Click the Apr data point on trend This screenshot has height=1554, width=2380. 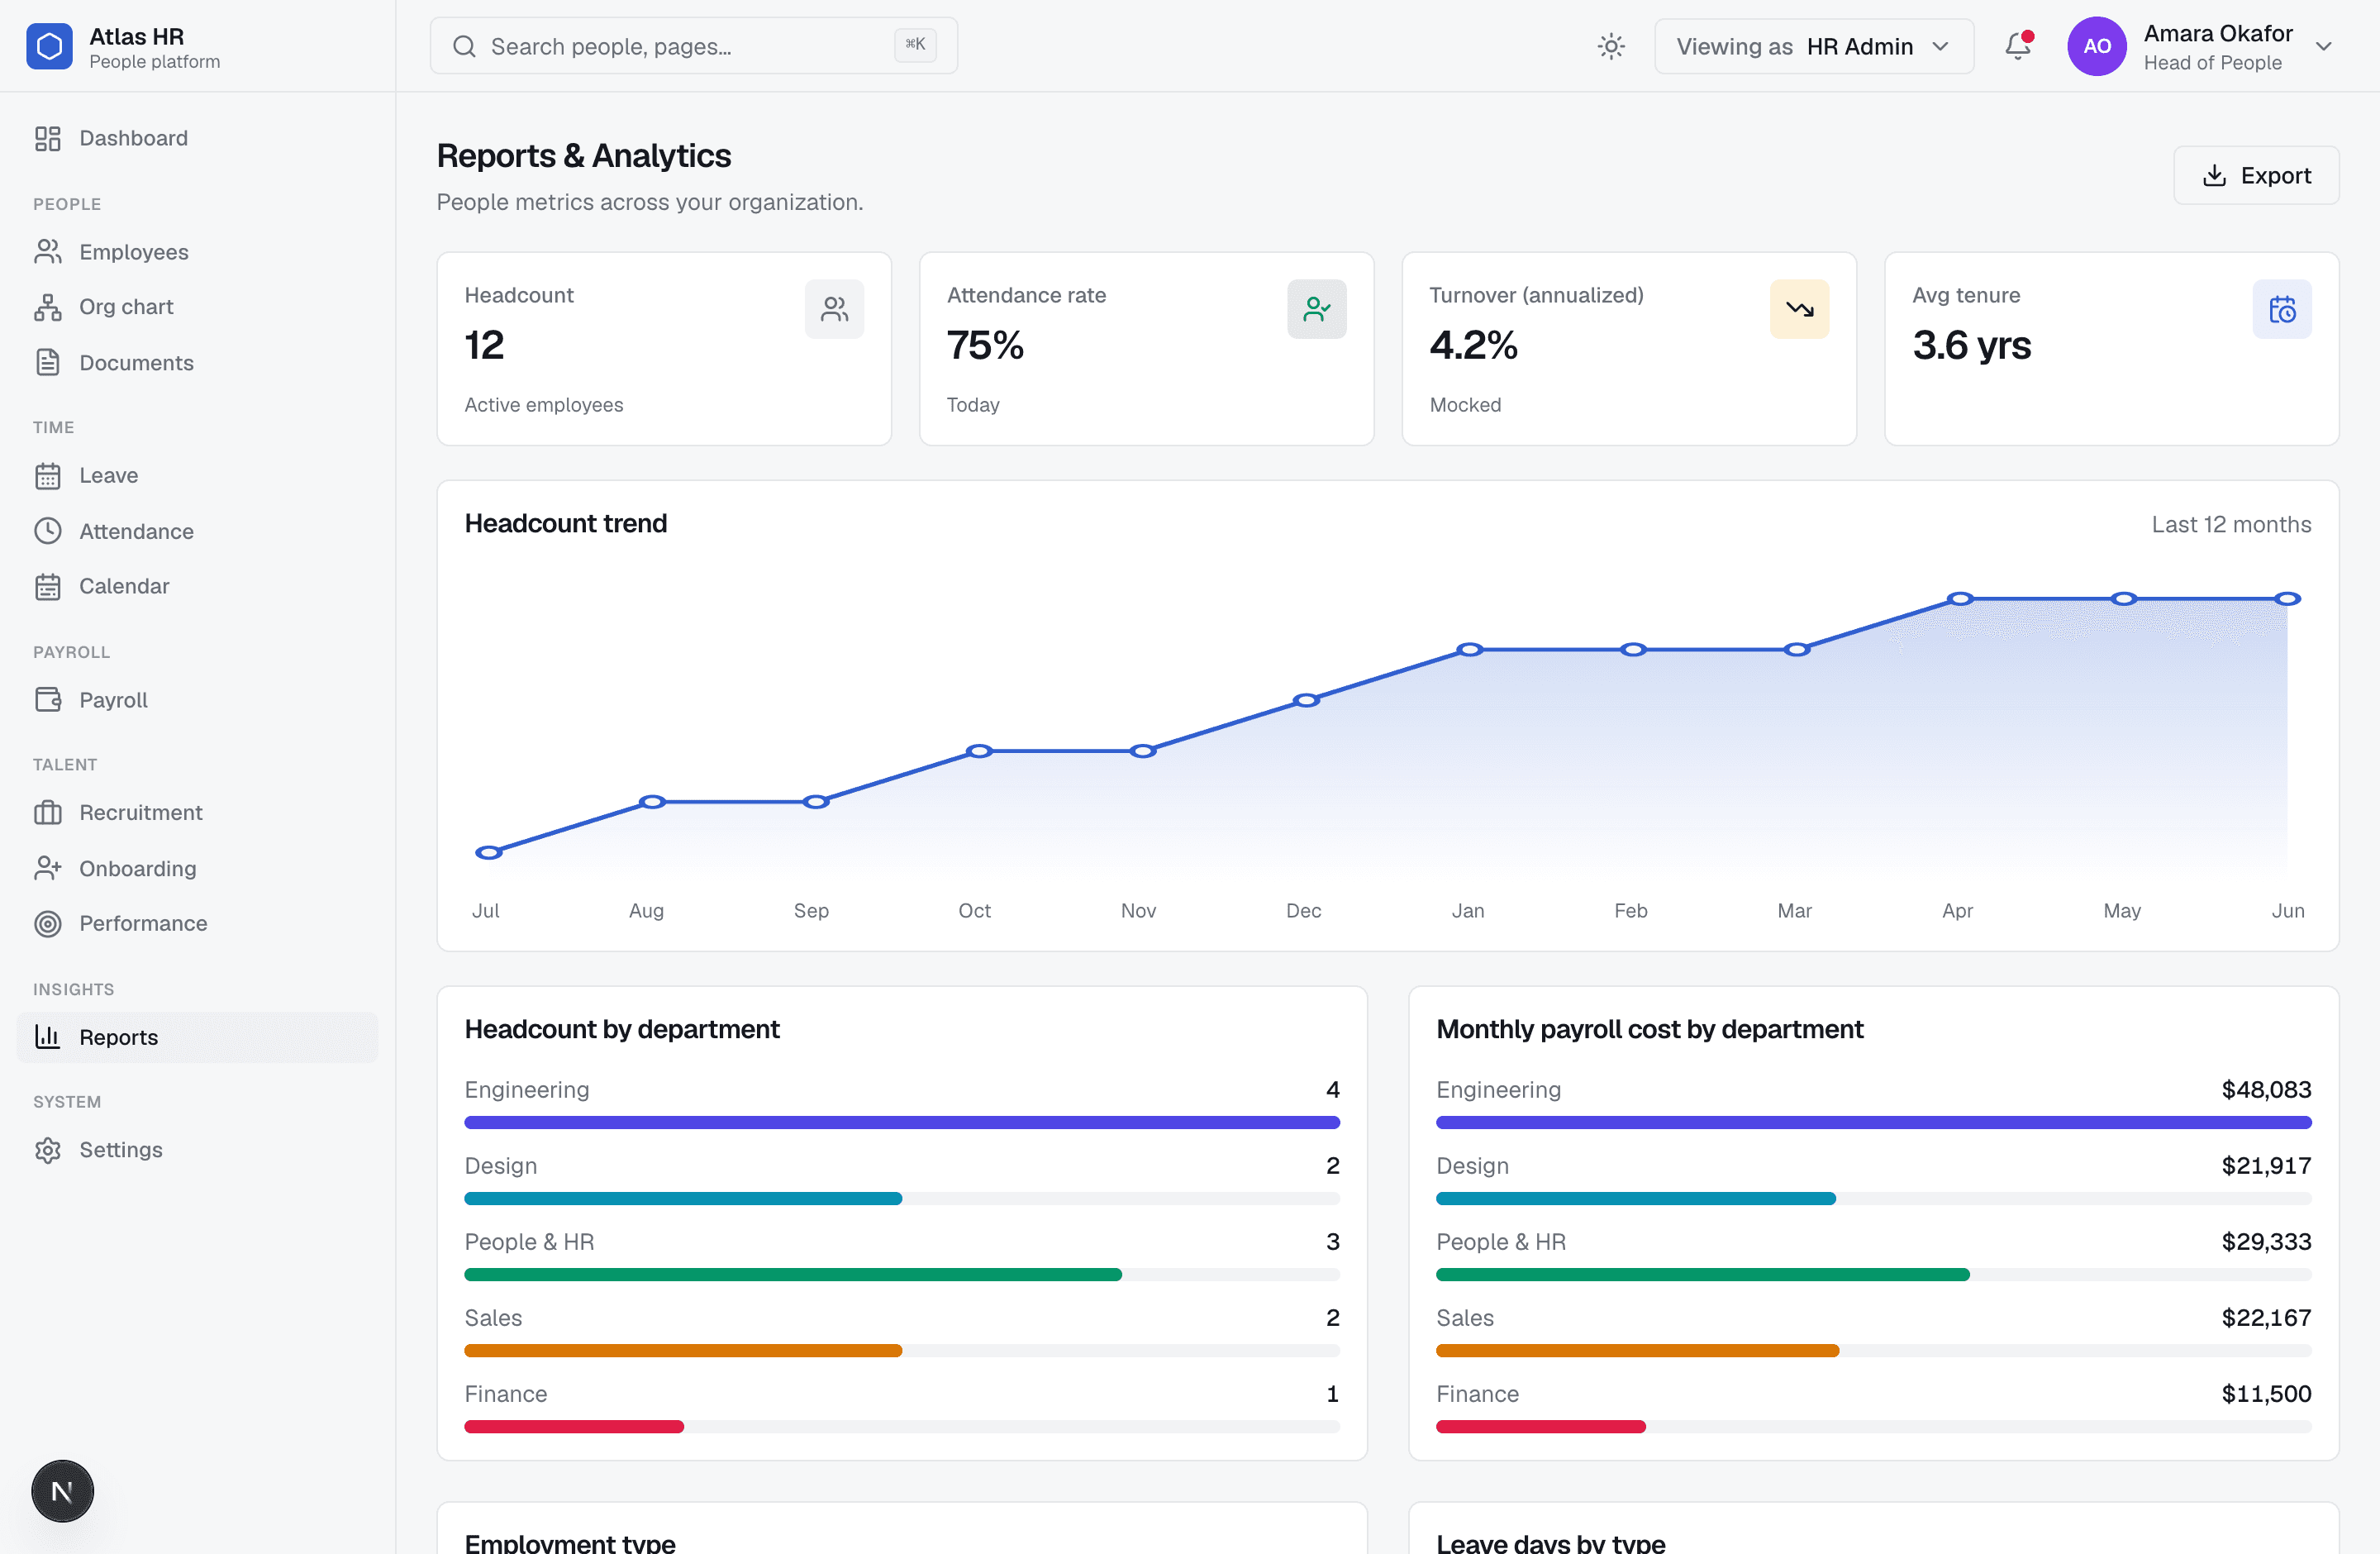pos(1960,599)
